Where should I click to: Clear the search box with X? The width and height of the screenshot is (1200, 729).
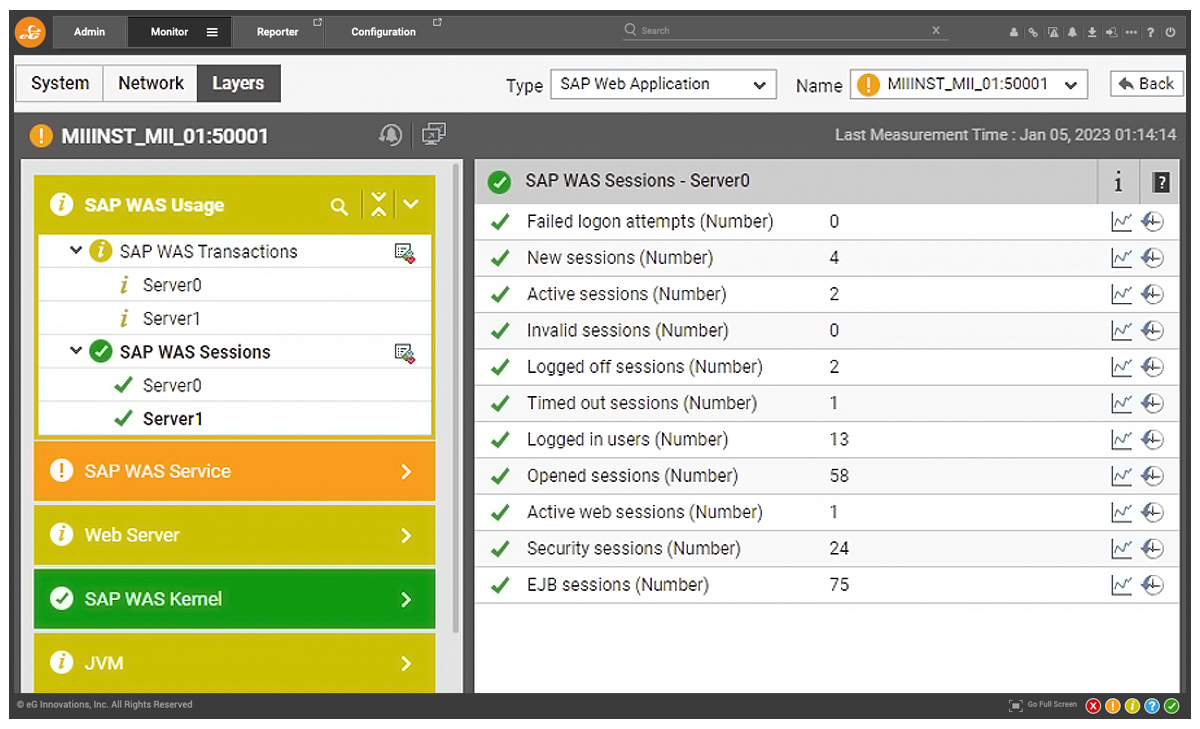tap(936, 30)
